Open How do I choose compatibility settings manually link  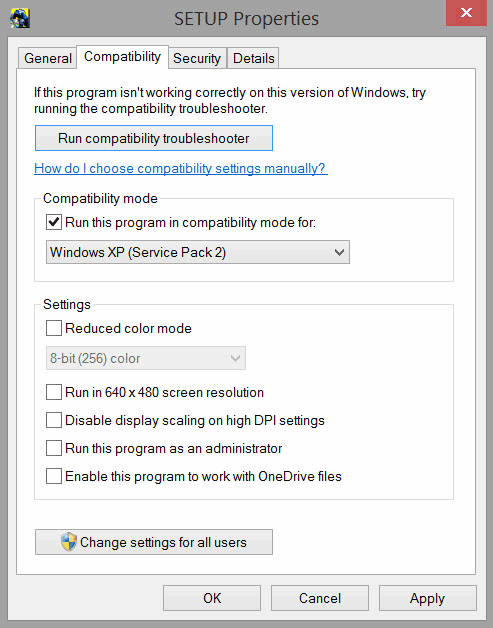coord(181,168)
